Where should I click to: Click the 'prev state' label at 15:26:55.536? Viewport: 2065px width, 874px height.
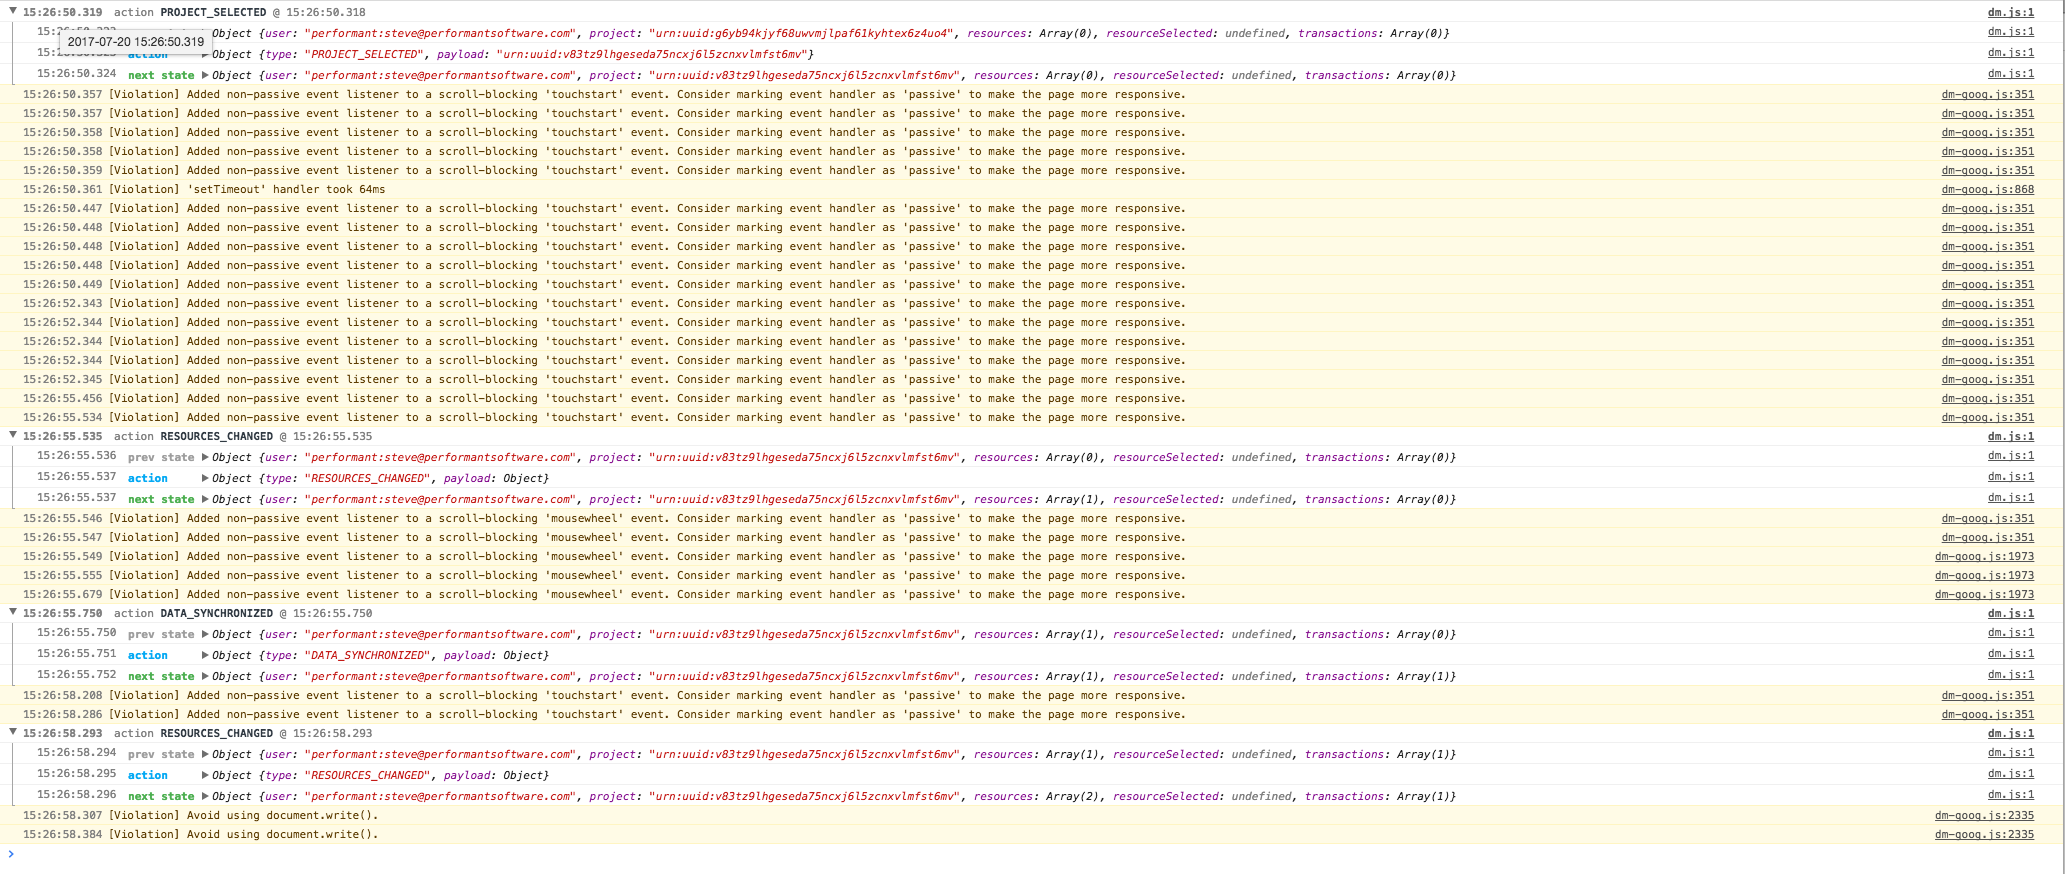161,457
